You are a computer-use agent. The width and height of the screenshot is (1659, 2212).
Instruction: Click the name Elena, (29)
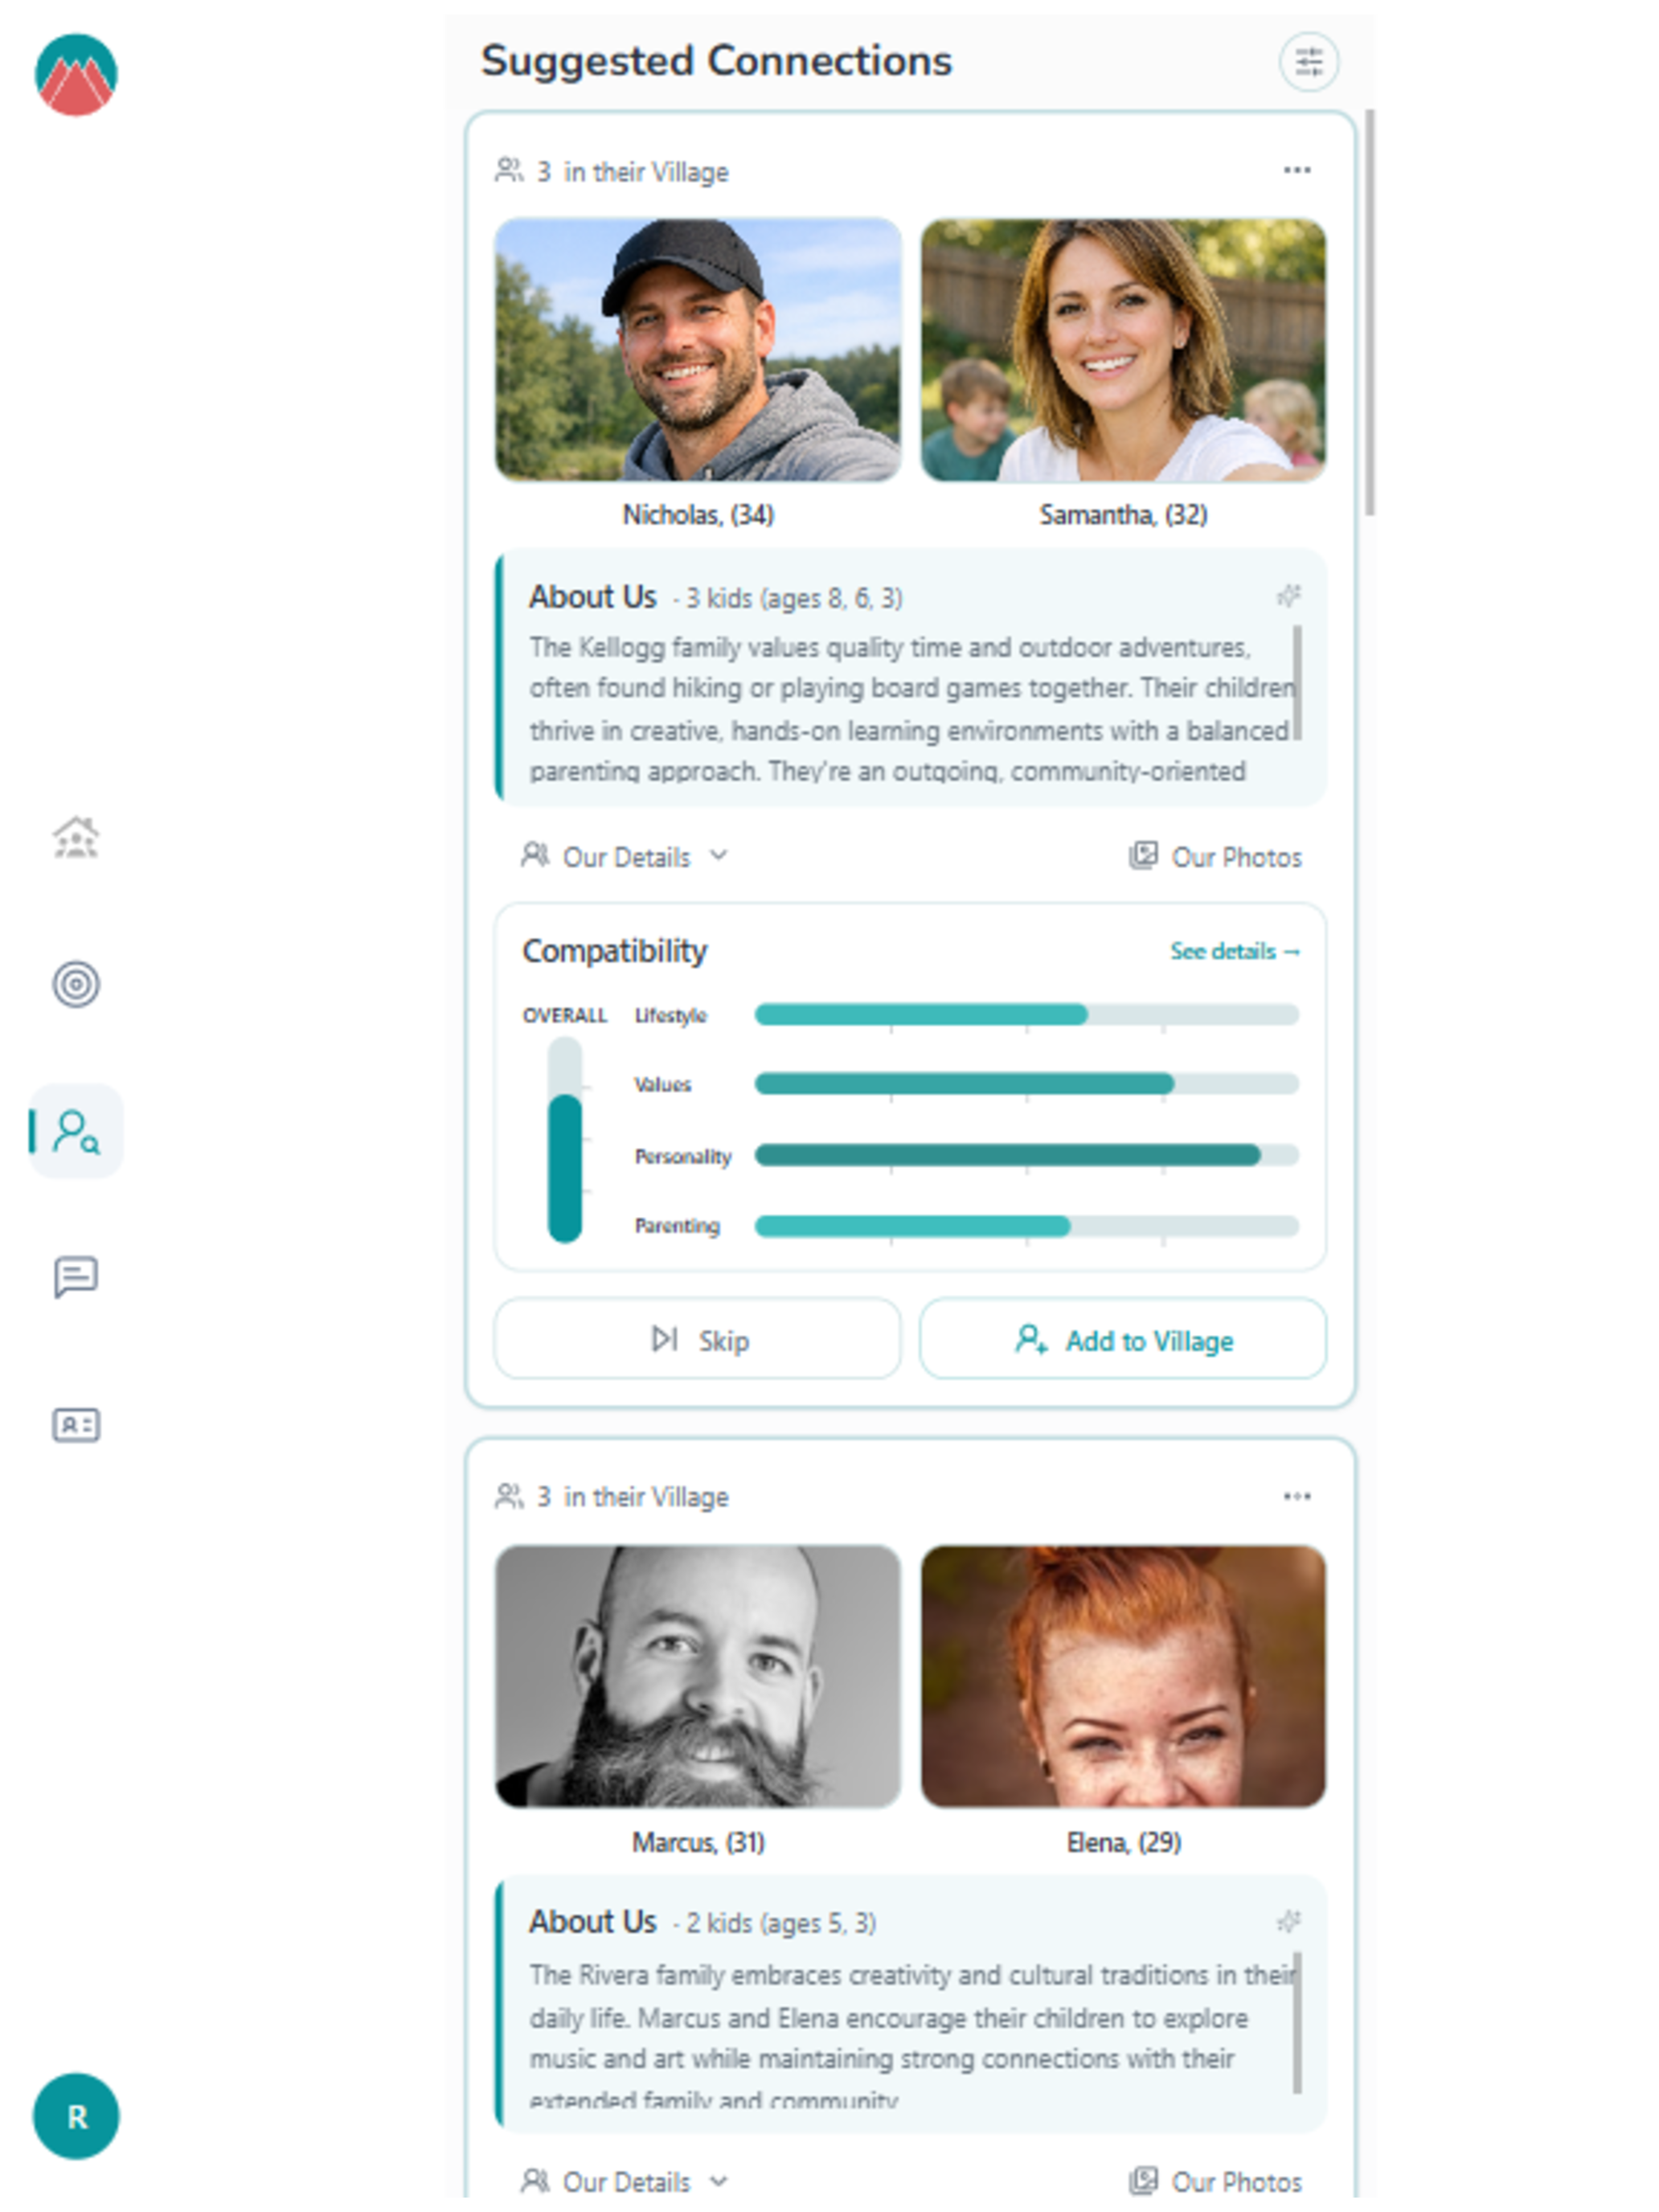(x=1123, y=1842)
